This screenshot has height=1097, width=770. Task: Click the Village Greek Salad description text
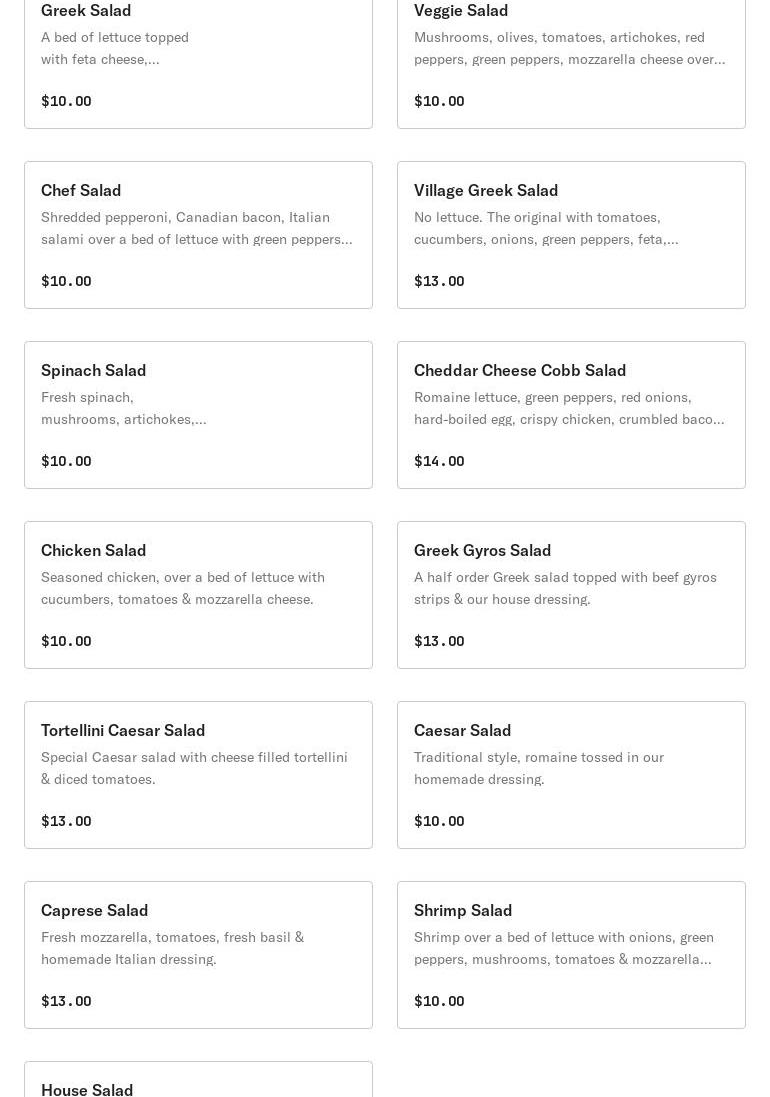[x=546, y=228]
